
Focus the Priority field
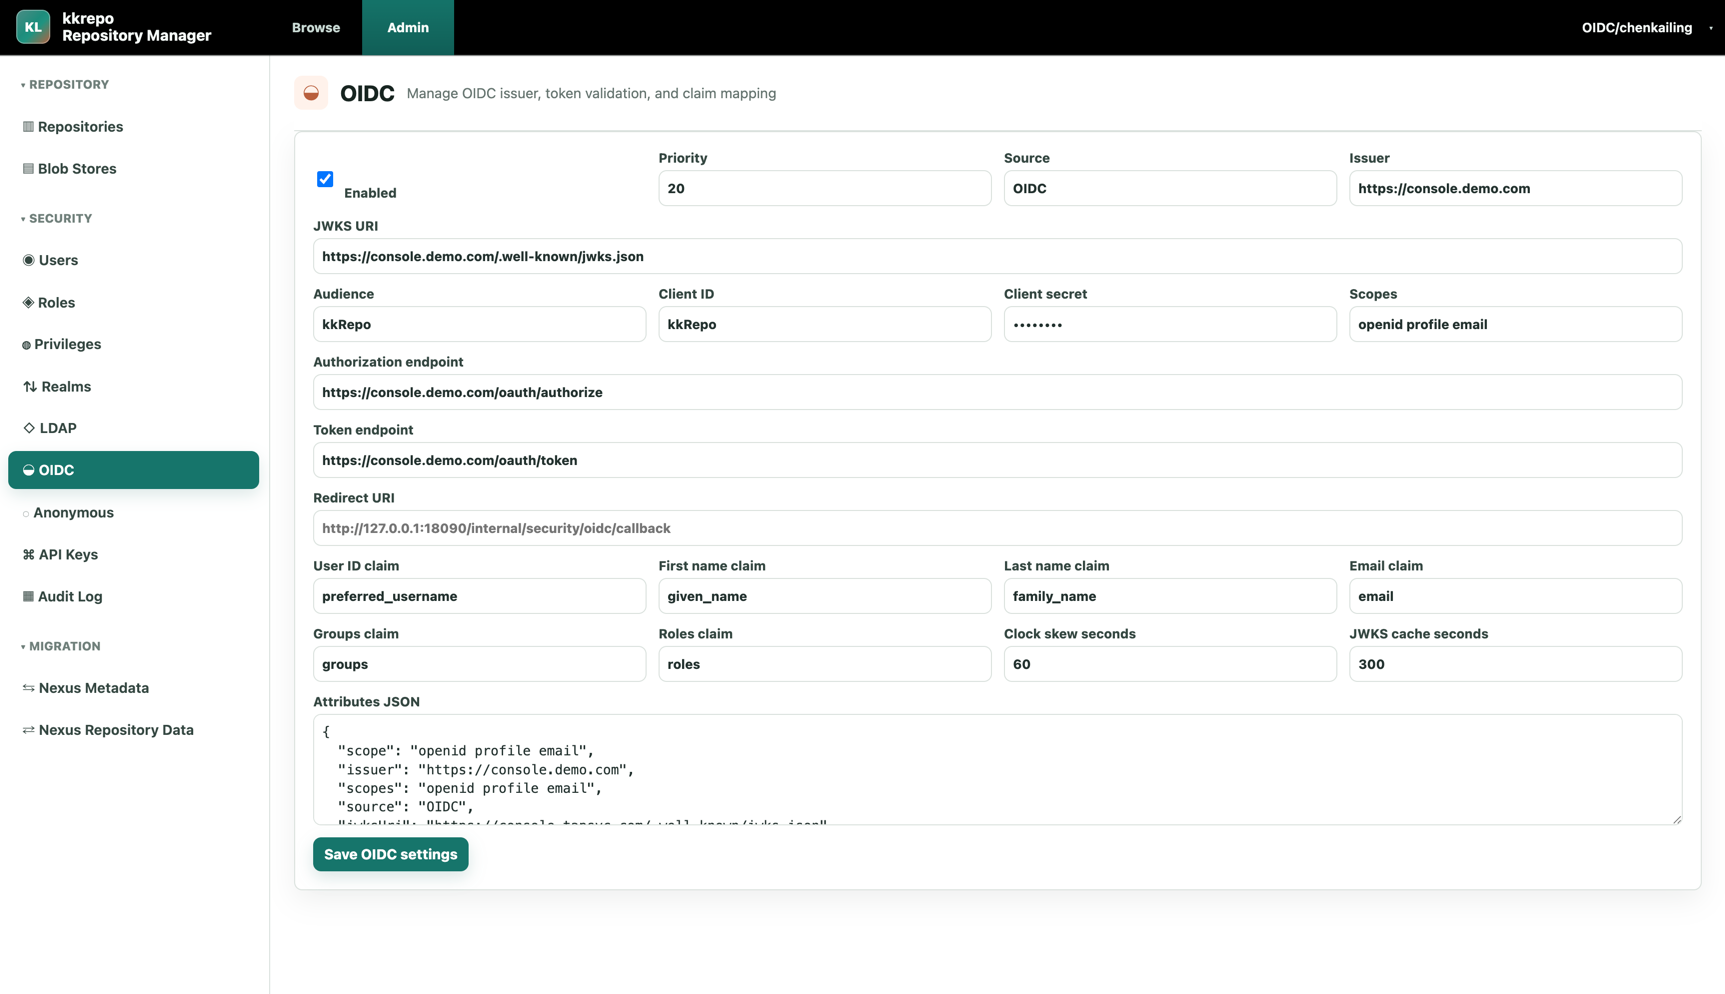[x=825, y=188]
